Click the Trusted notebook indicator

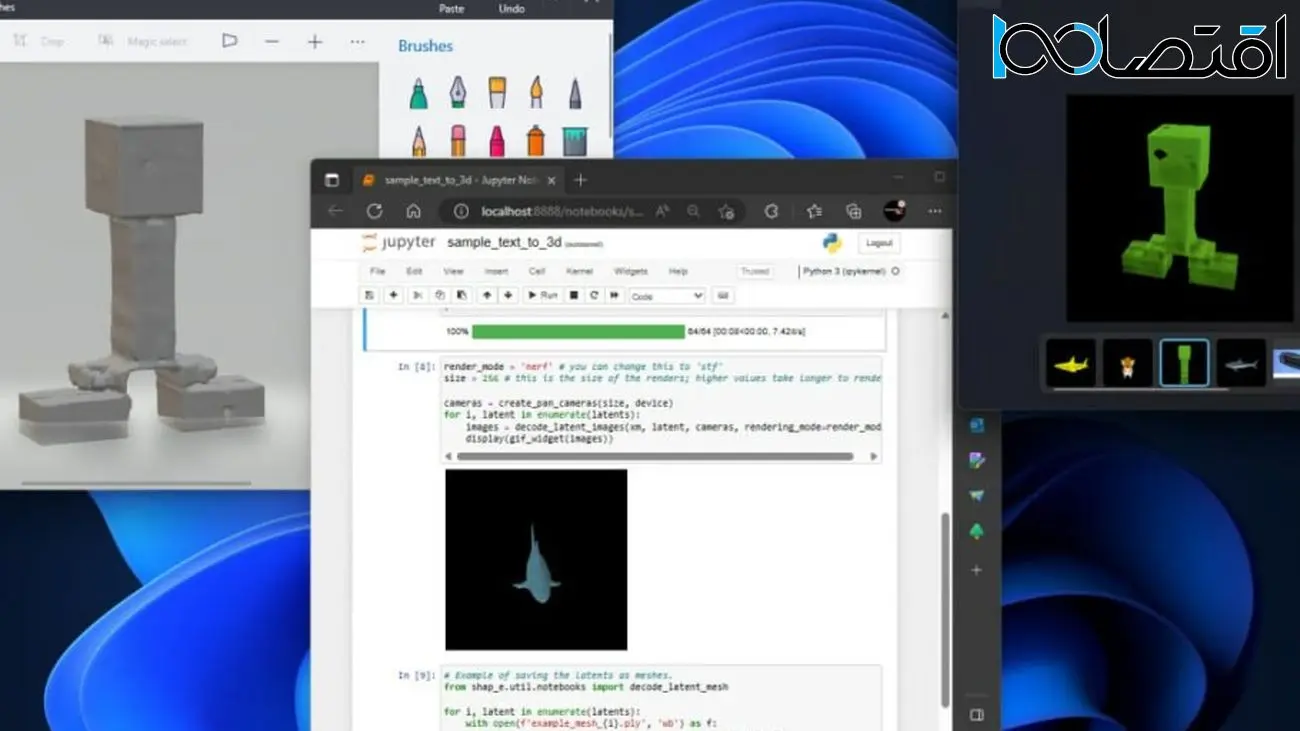pyautogui.click(x=755, y=271)
